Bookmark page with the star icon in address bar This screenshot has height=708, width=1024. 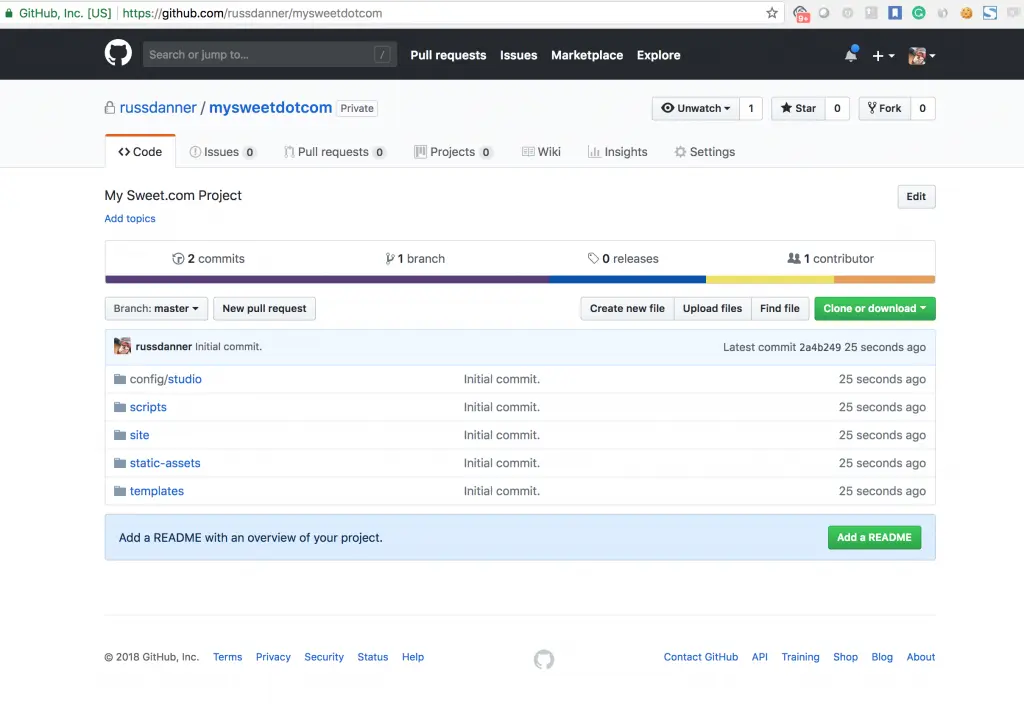click(x=772, y=14)
